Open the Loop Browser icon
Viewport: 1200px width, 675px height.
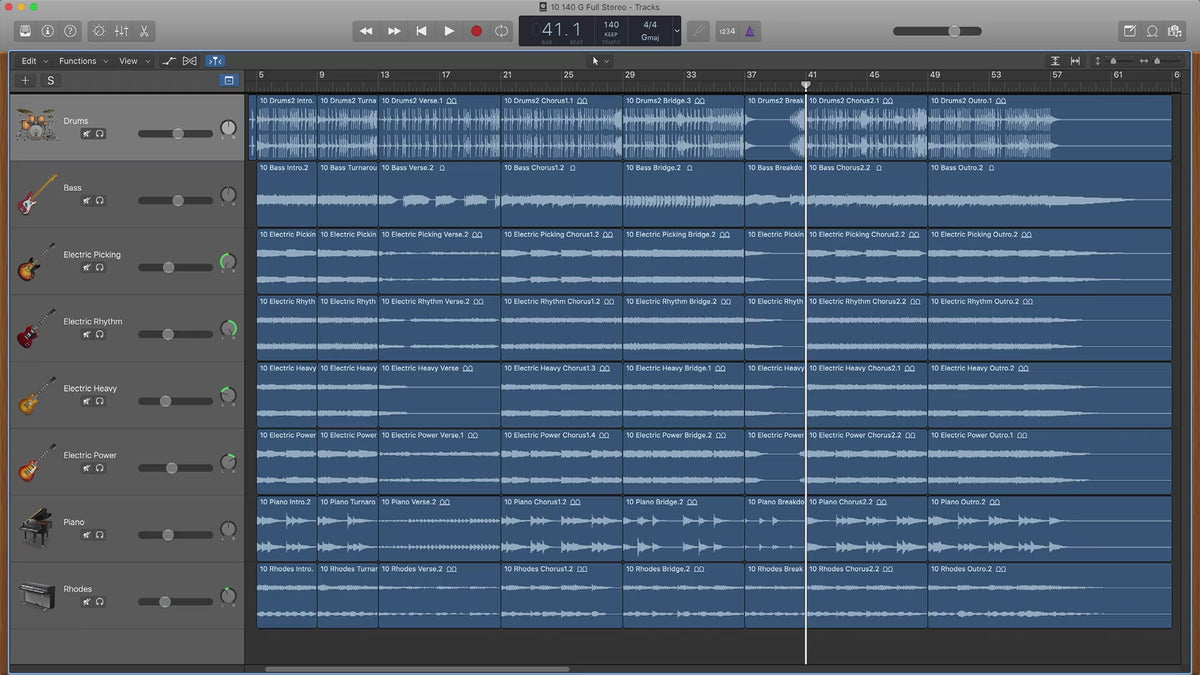tap(1152, 31)
